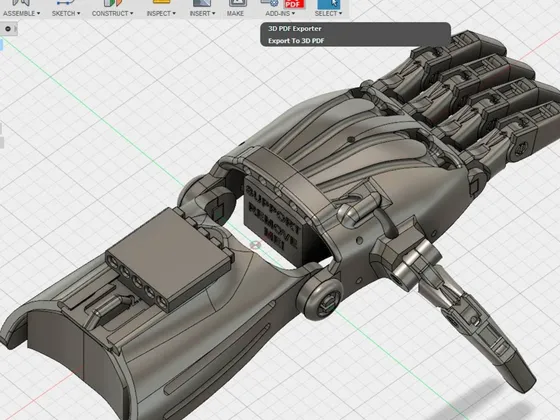
Task: Click the red 3D PDF export icon
Action: [294, 4]
